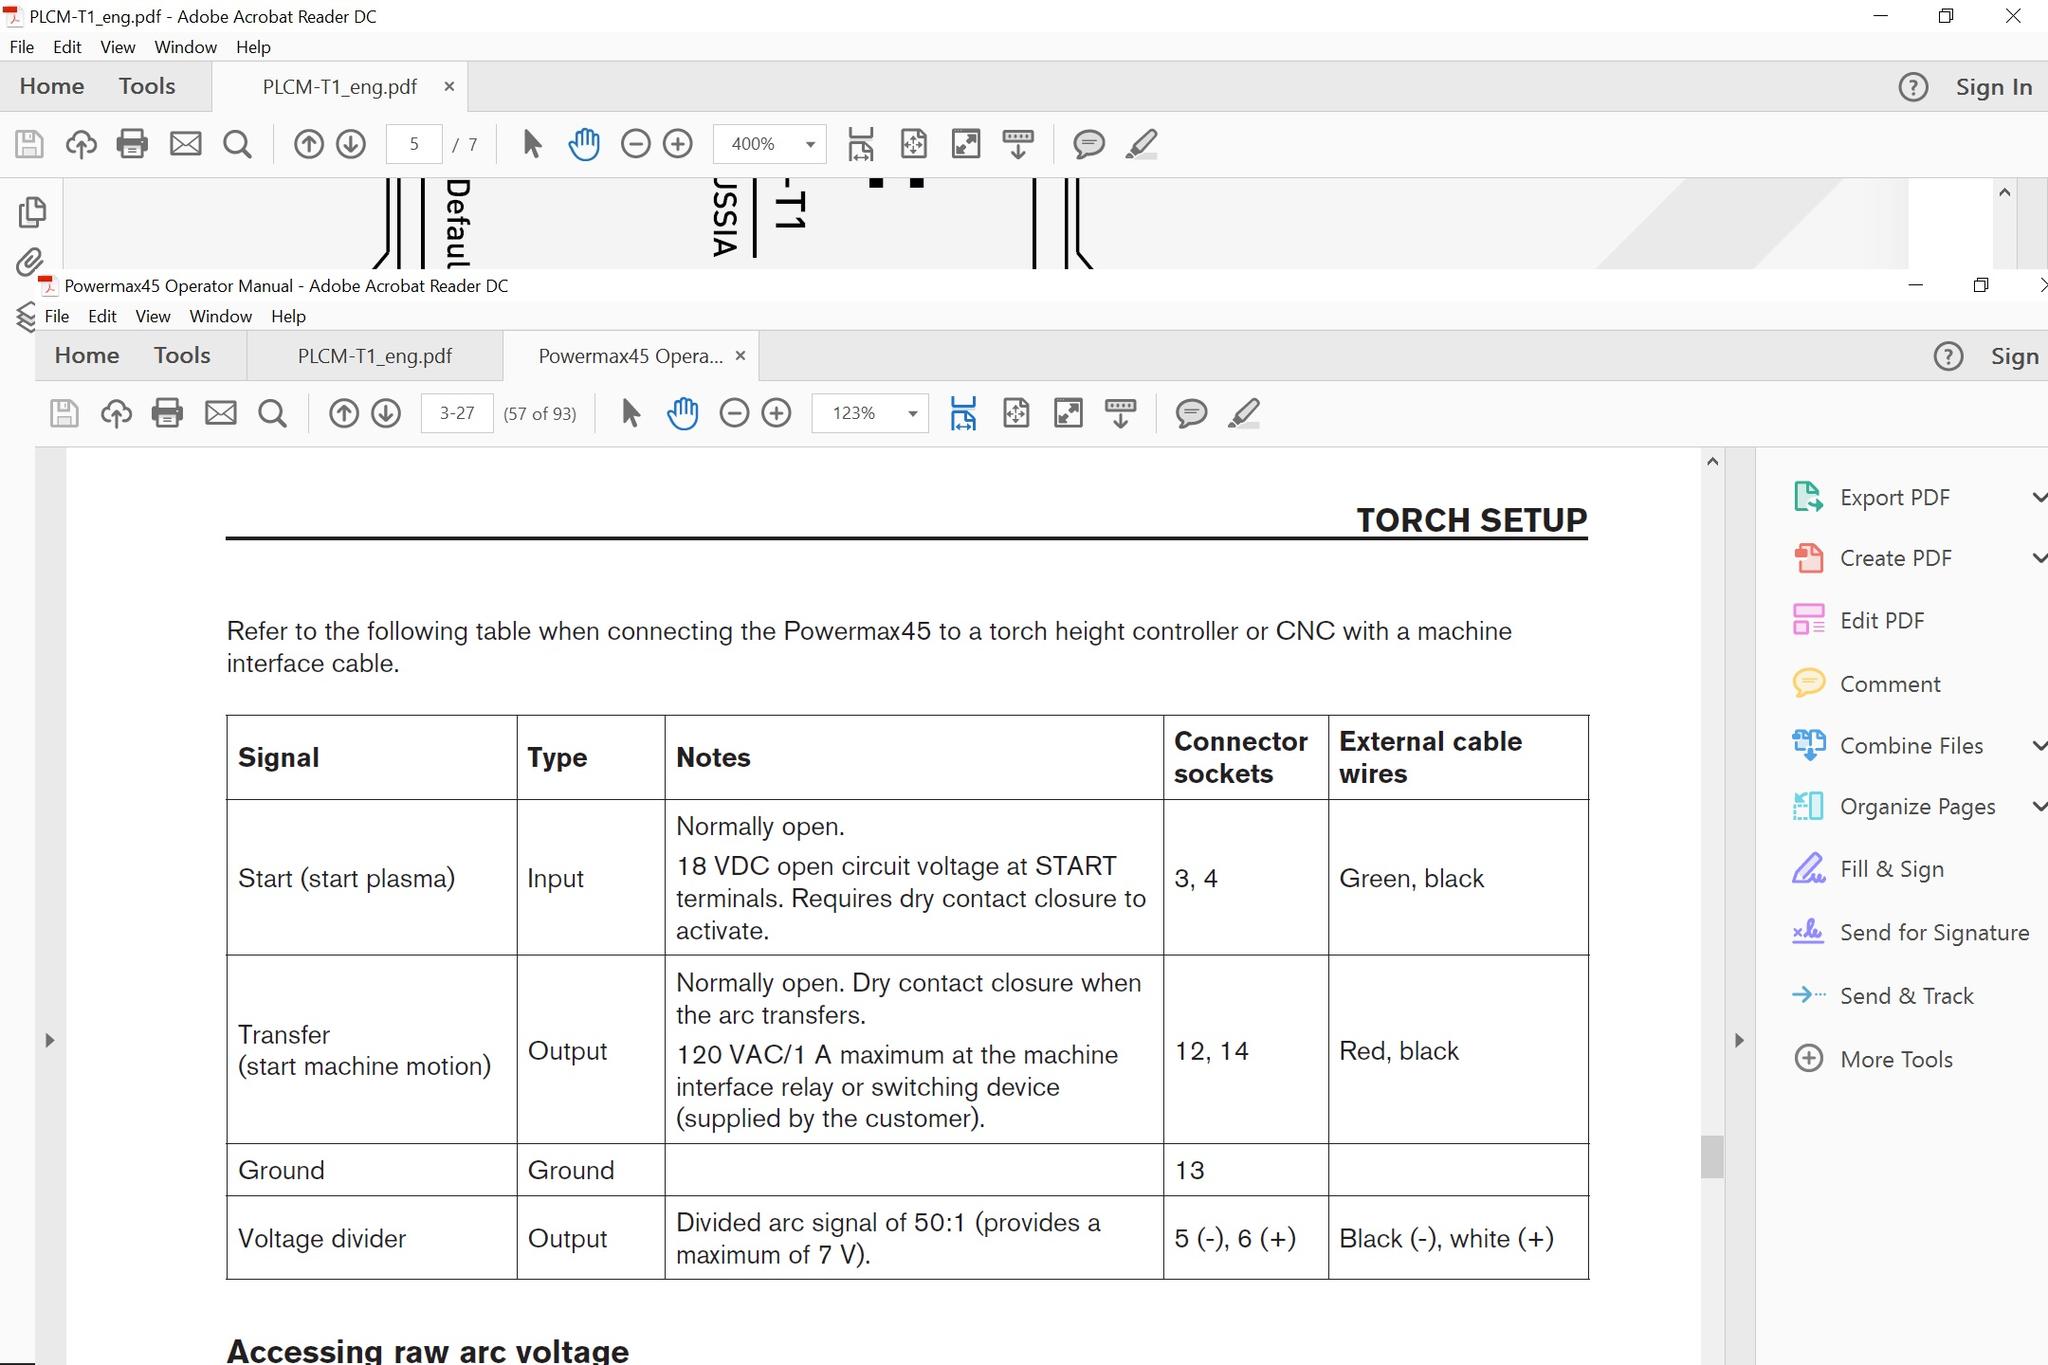Click the Print icon in Powermax45 toolbar
Screen dimensions: 2048x1365
coord(167,413)
